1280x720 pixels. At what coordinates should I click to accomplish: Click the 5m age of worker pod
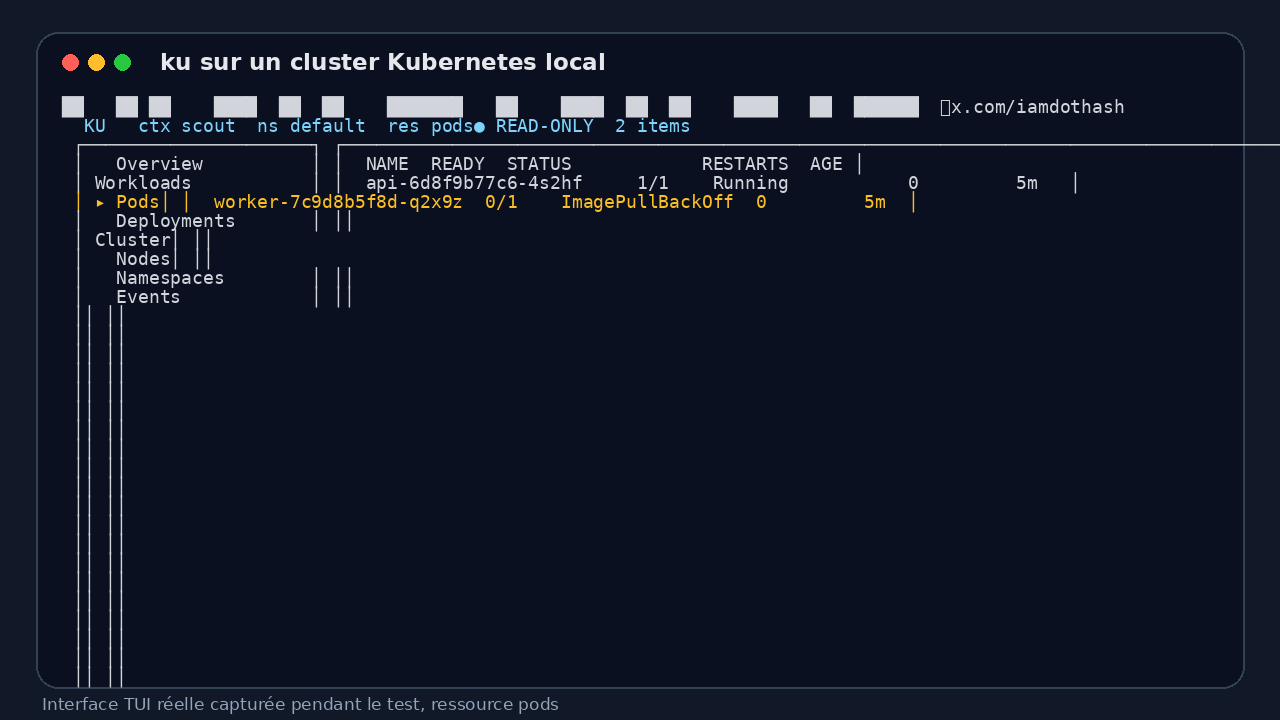tap(875, 202)
